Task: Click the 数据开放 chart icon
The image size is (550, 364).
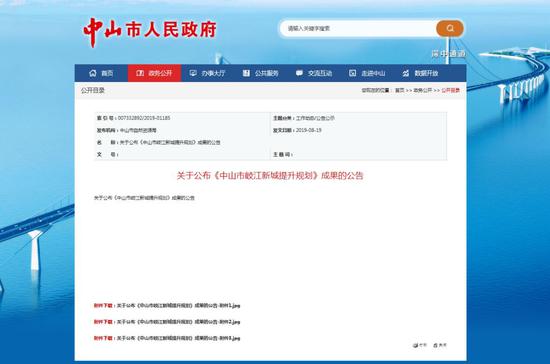Action: pyautogui.click(x=406, y=73)
